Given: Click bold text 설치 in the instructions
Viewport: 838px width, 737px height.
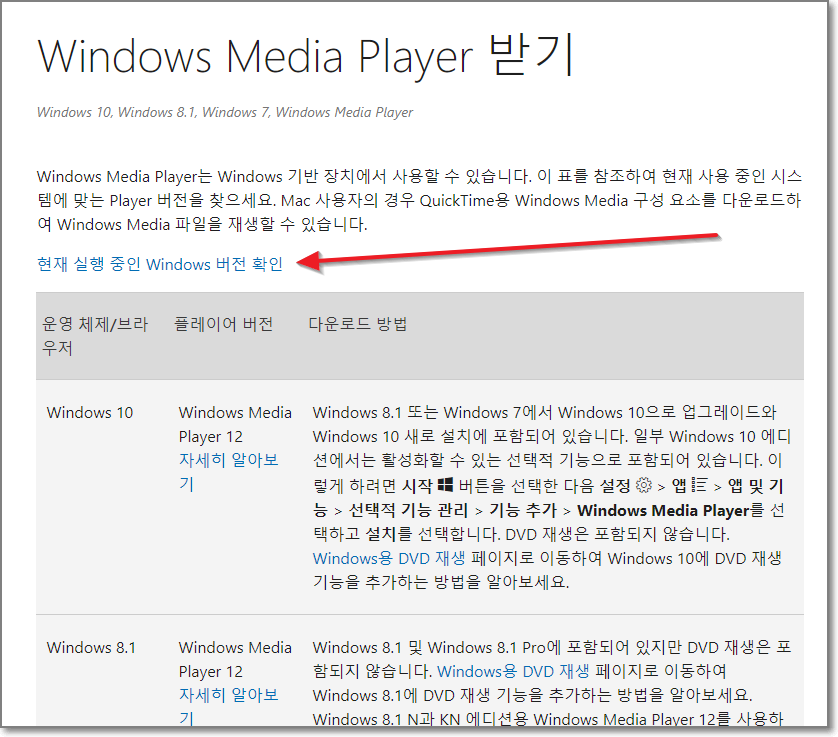Looking at the screenshot, I should [382, 534].
